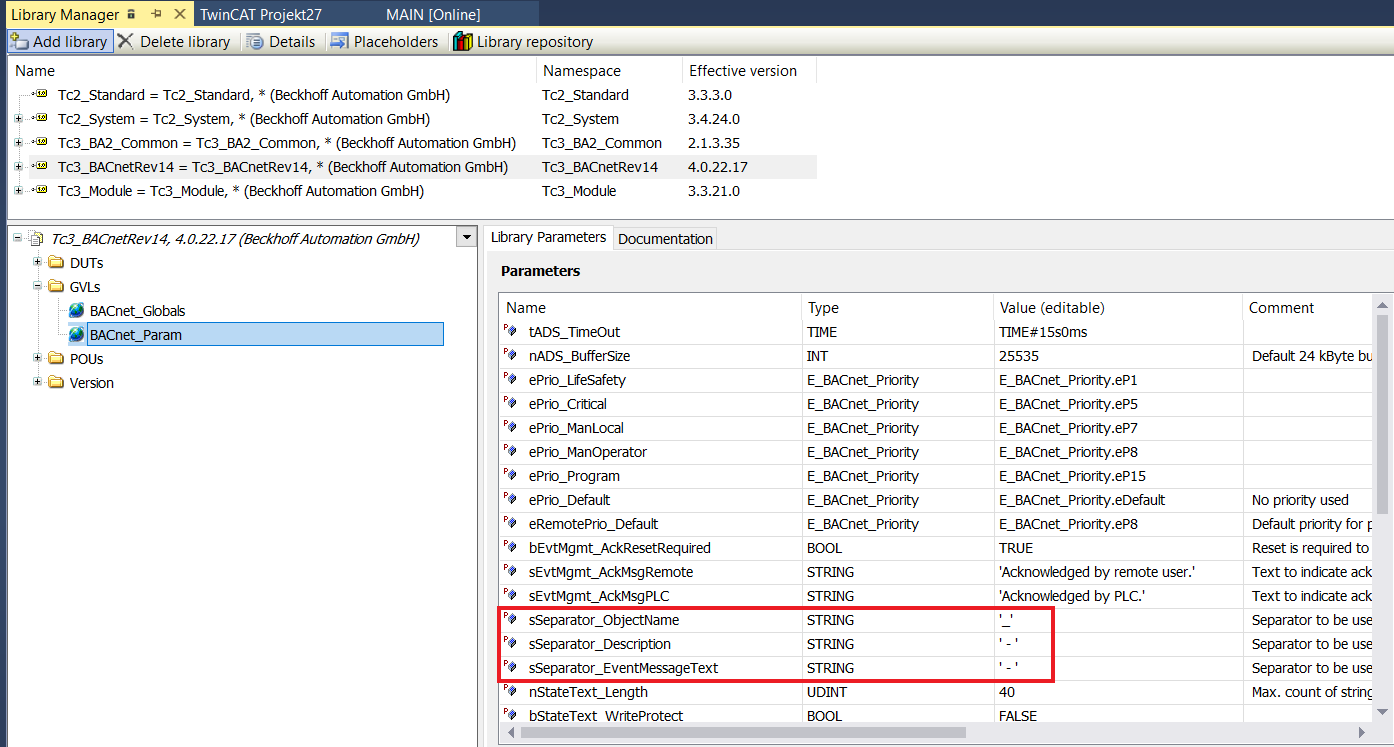Expand the Tc3_Module library row
This screenshot has height=747, width=1394.
19,191
